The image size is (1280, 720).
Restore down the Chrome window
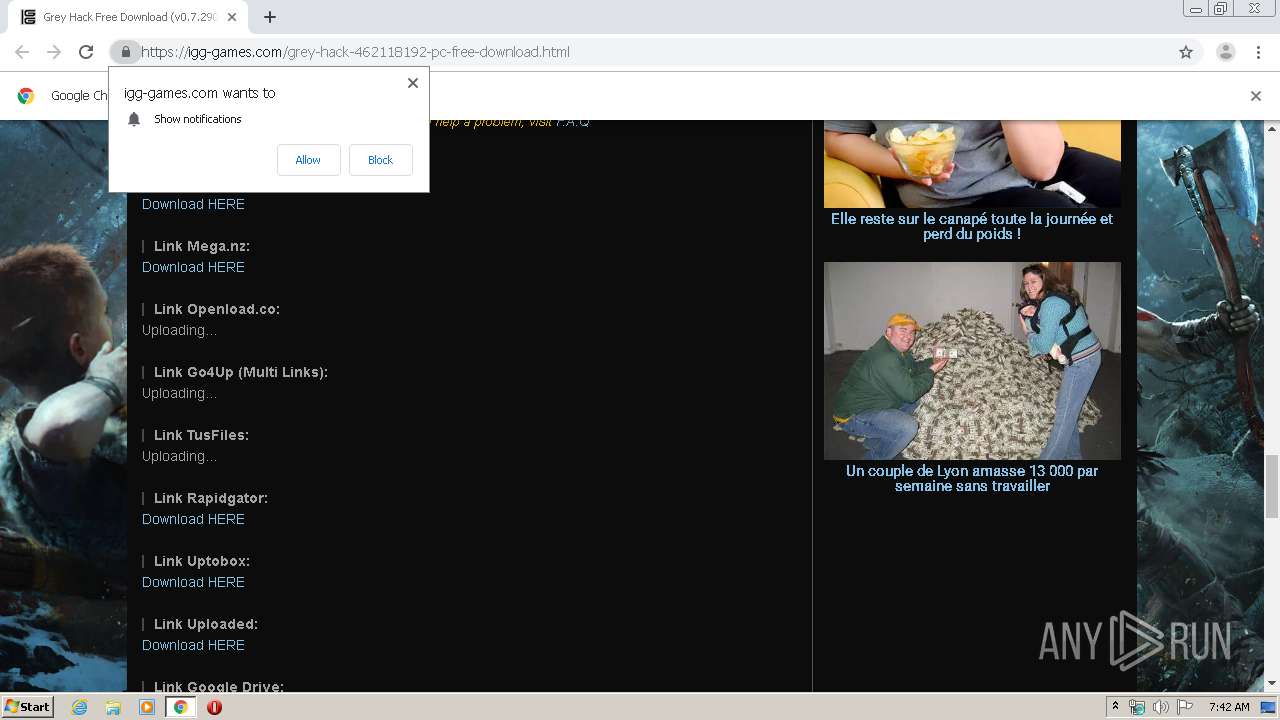click(x=1221, y=9)
